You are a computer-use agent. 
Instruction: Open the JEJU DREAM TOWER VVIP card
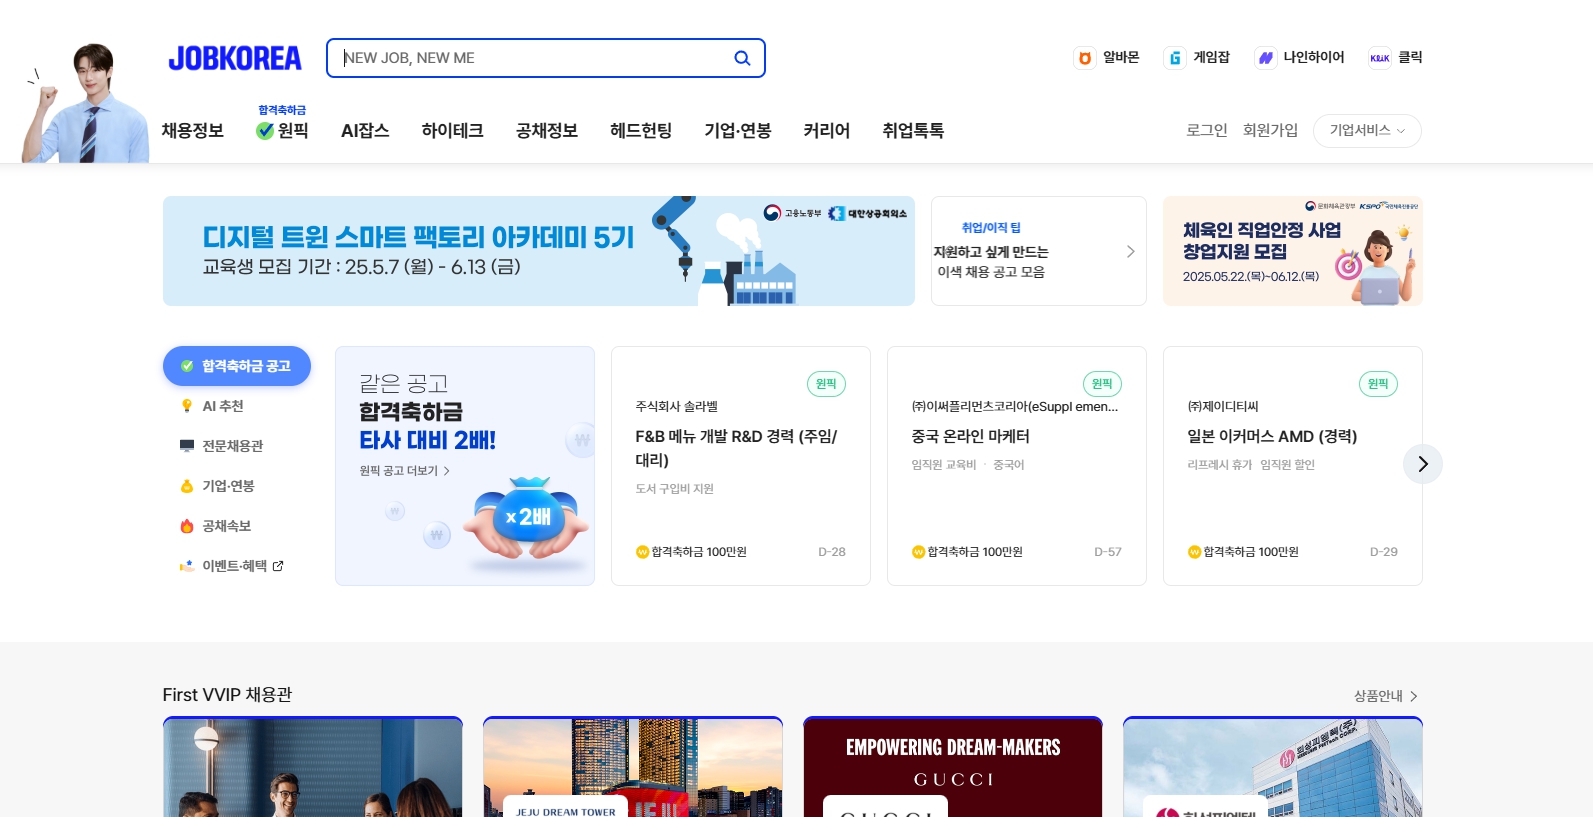[633, 767]
